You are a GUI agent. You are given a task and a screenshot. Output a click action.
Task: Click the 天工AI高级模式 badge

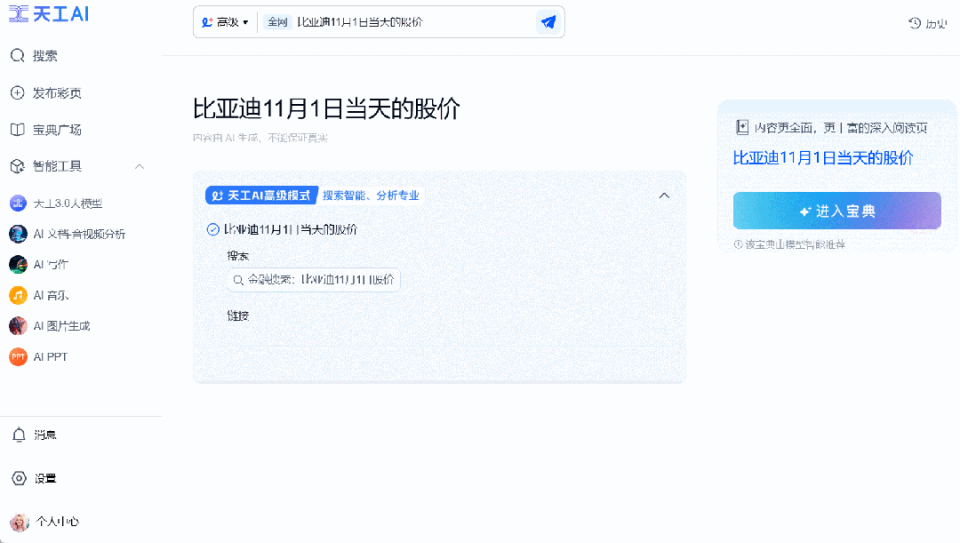261,195
